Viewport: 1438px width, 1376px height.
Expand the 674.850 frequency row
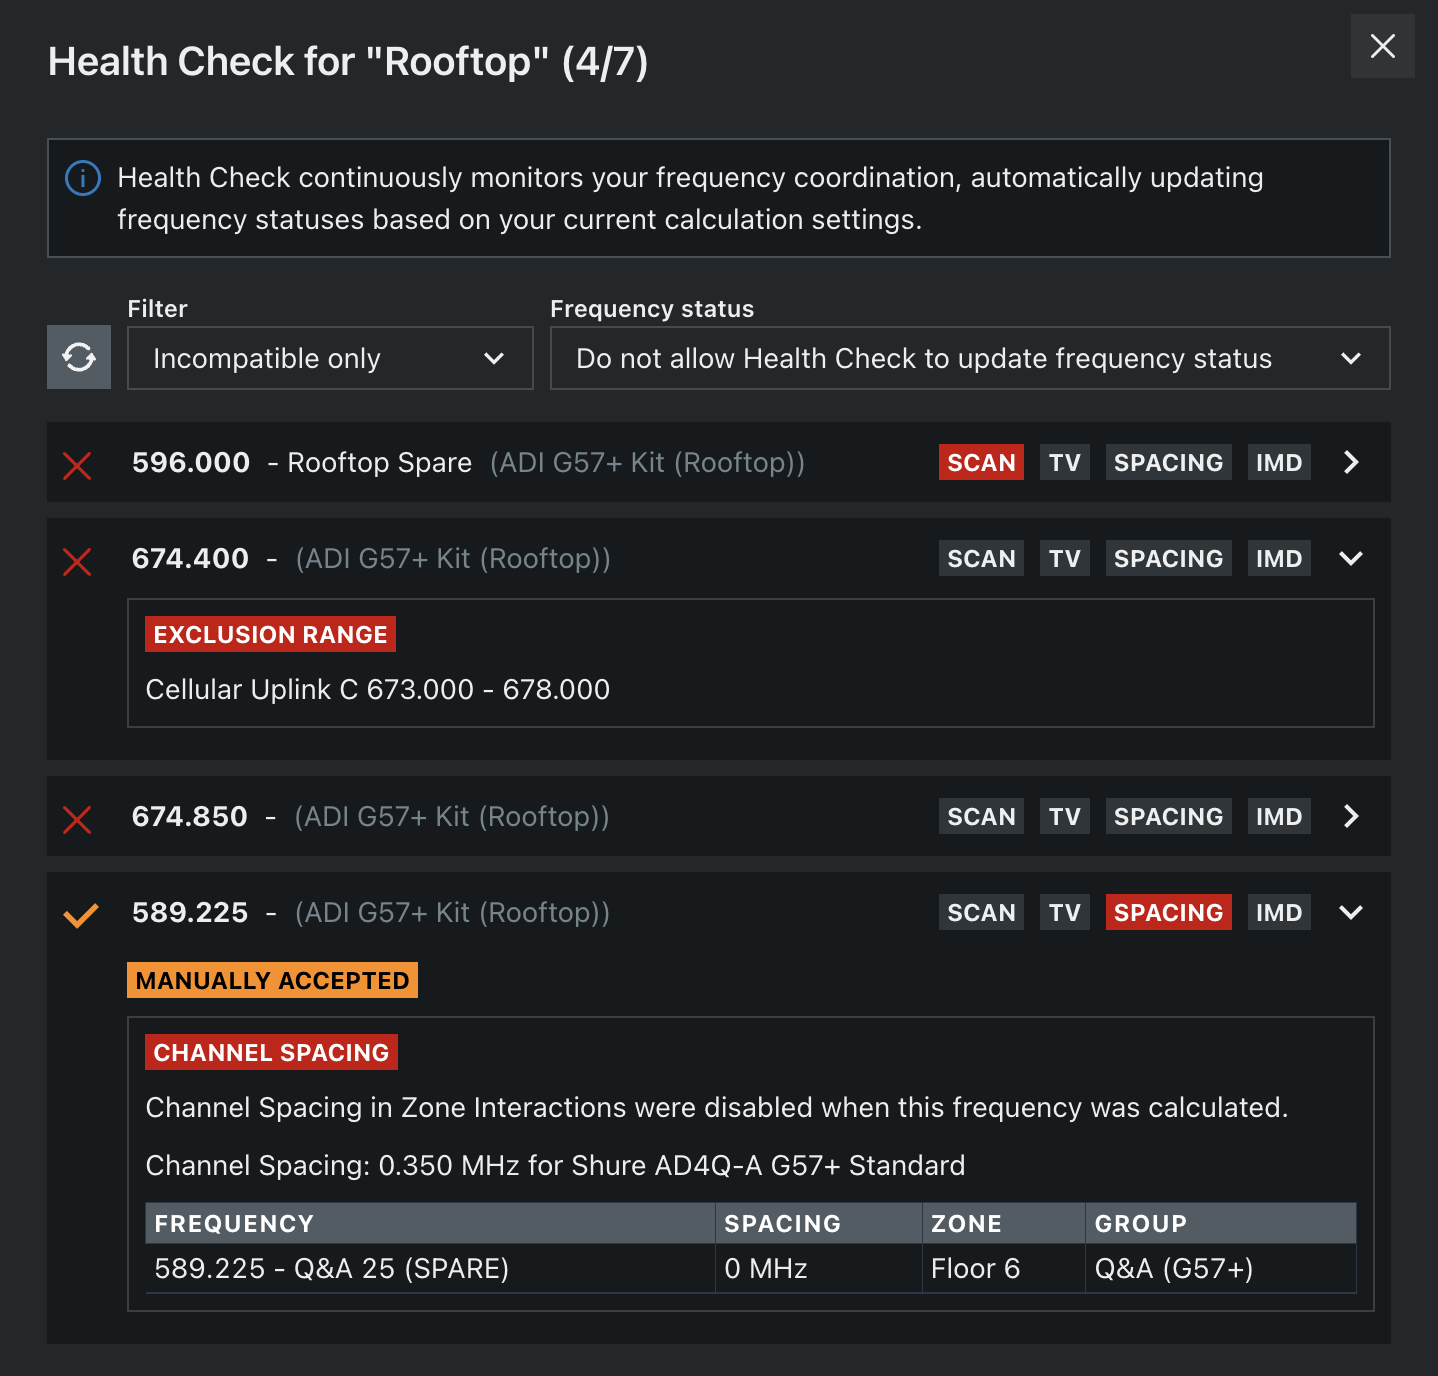pyautogui.click(x=1351, y=816)
